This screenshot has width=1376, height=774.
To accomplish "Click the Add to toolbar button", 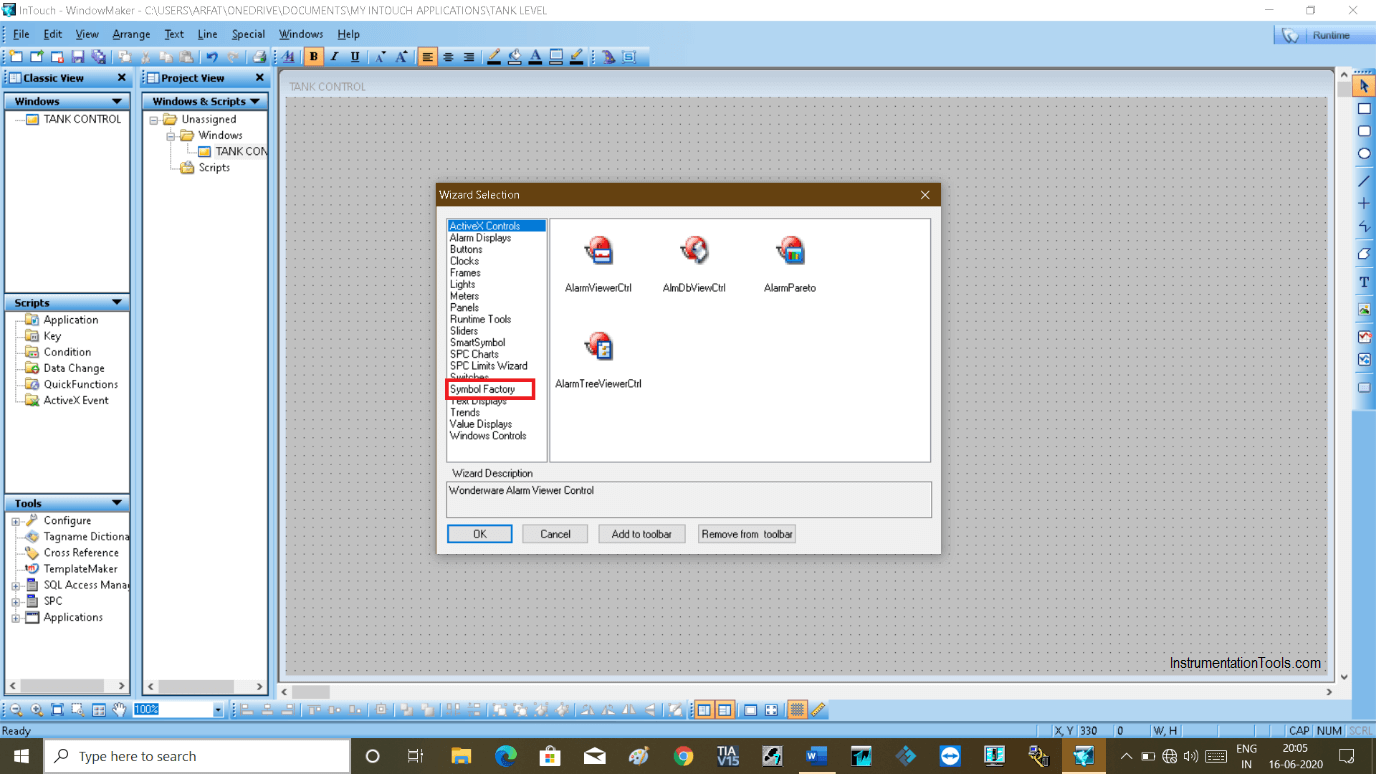I will pos(642,534).
